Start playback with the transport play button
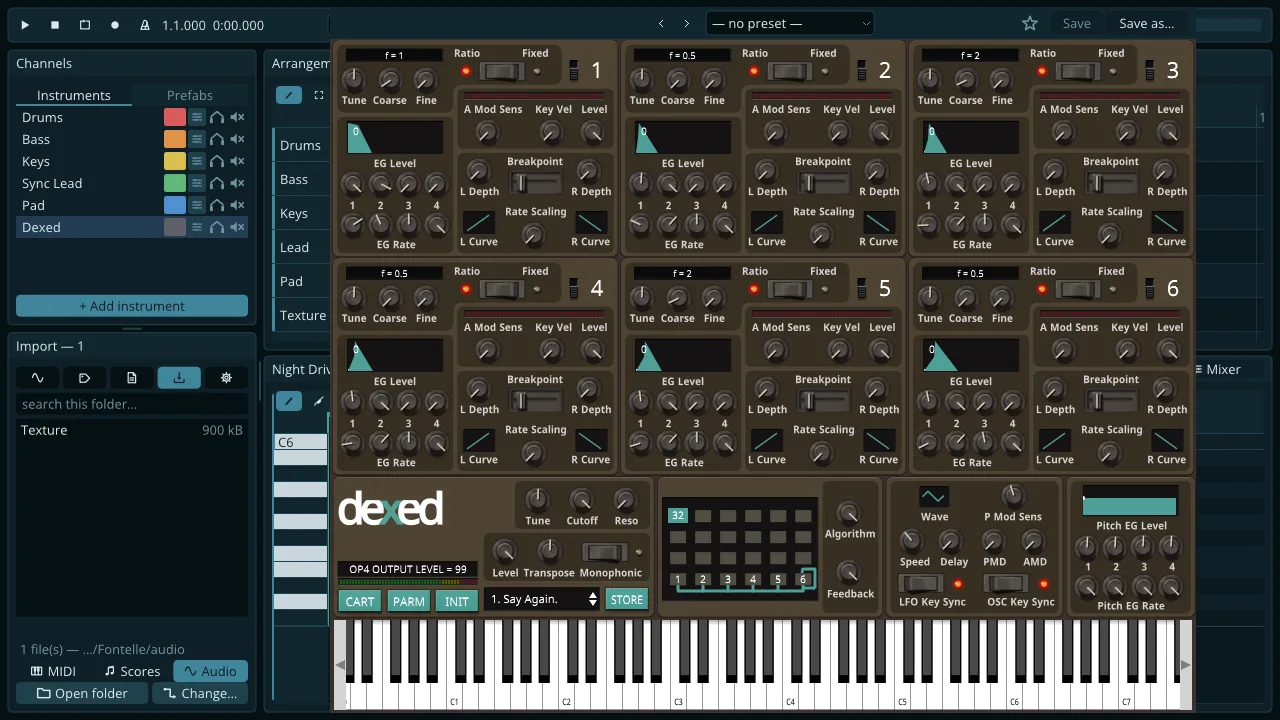Image resolution: width=1280 pixels, height=720 pixels. point(25,25)
